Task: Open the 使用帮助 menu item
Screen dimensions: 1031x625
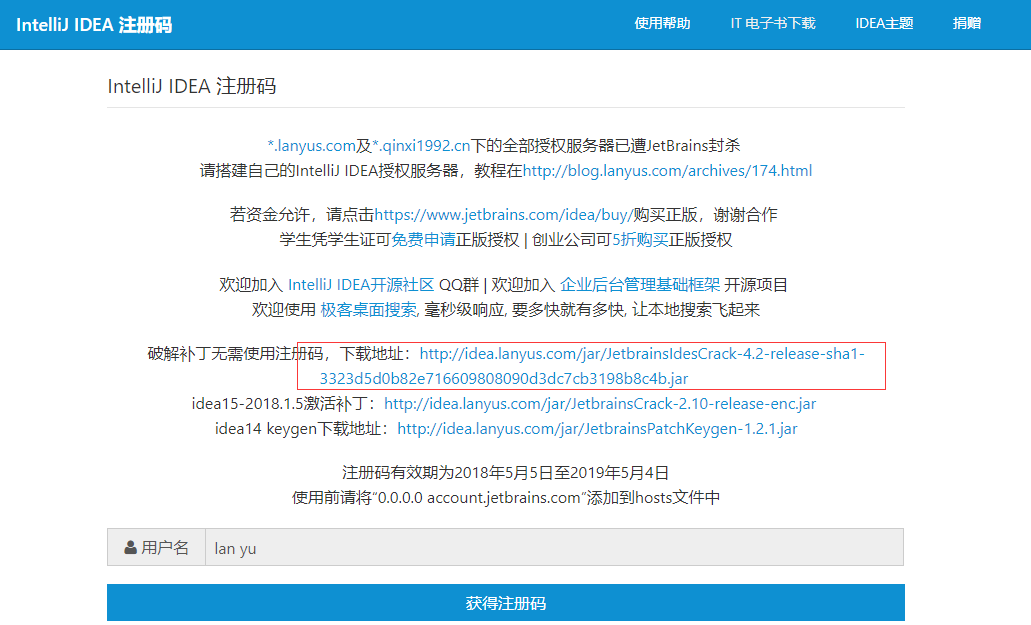Action: pyautogui.click(x=662, y=24)
